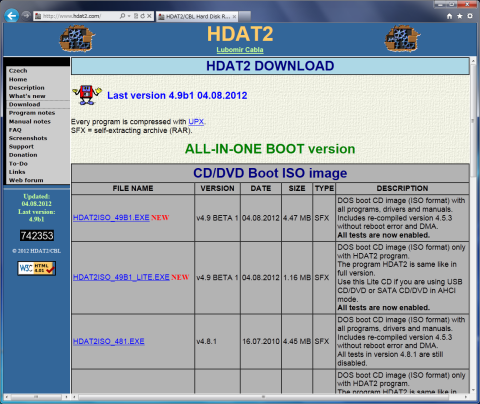This screenshot has width=480, height=404.
Task: Click the bottom horizontal scrollbar right arrow
Action: click(x=466, y=397)
